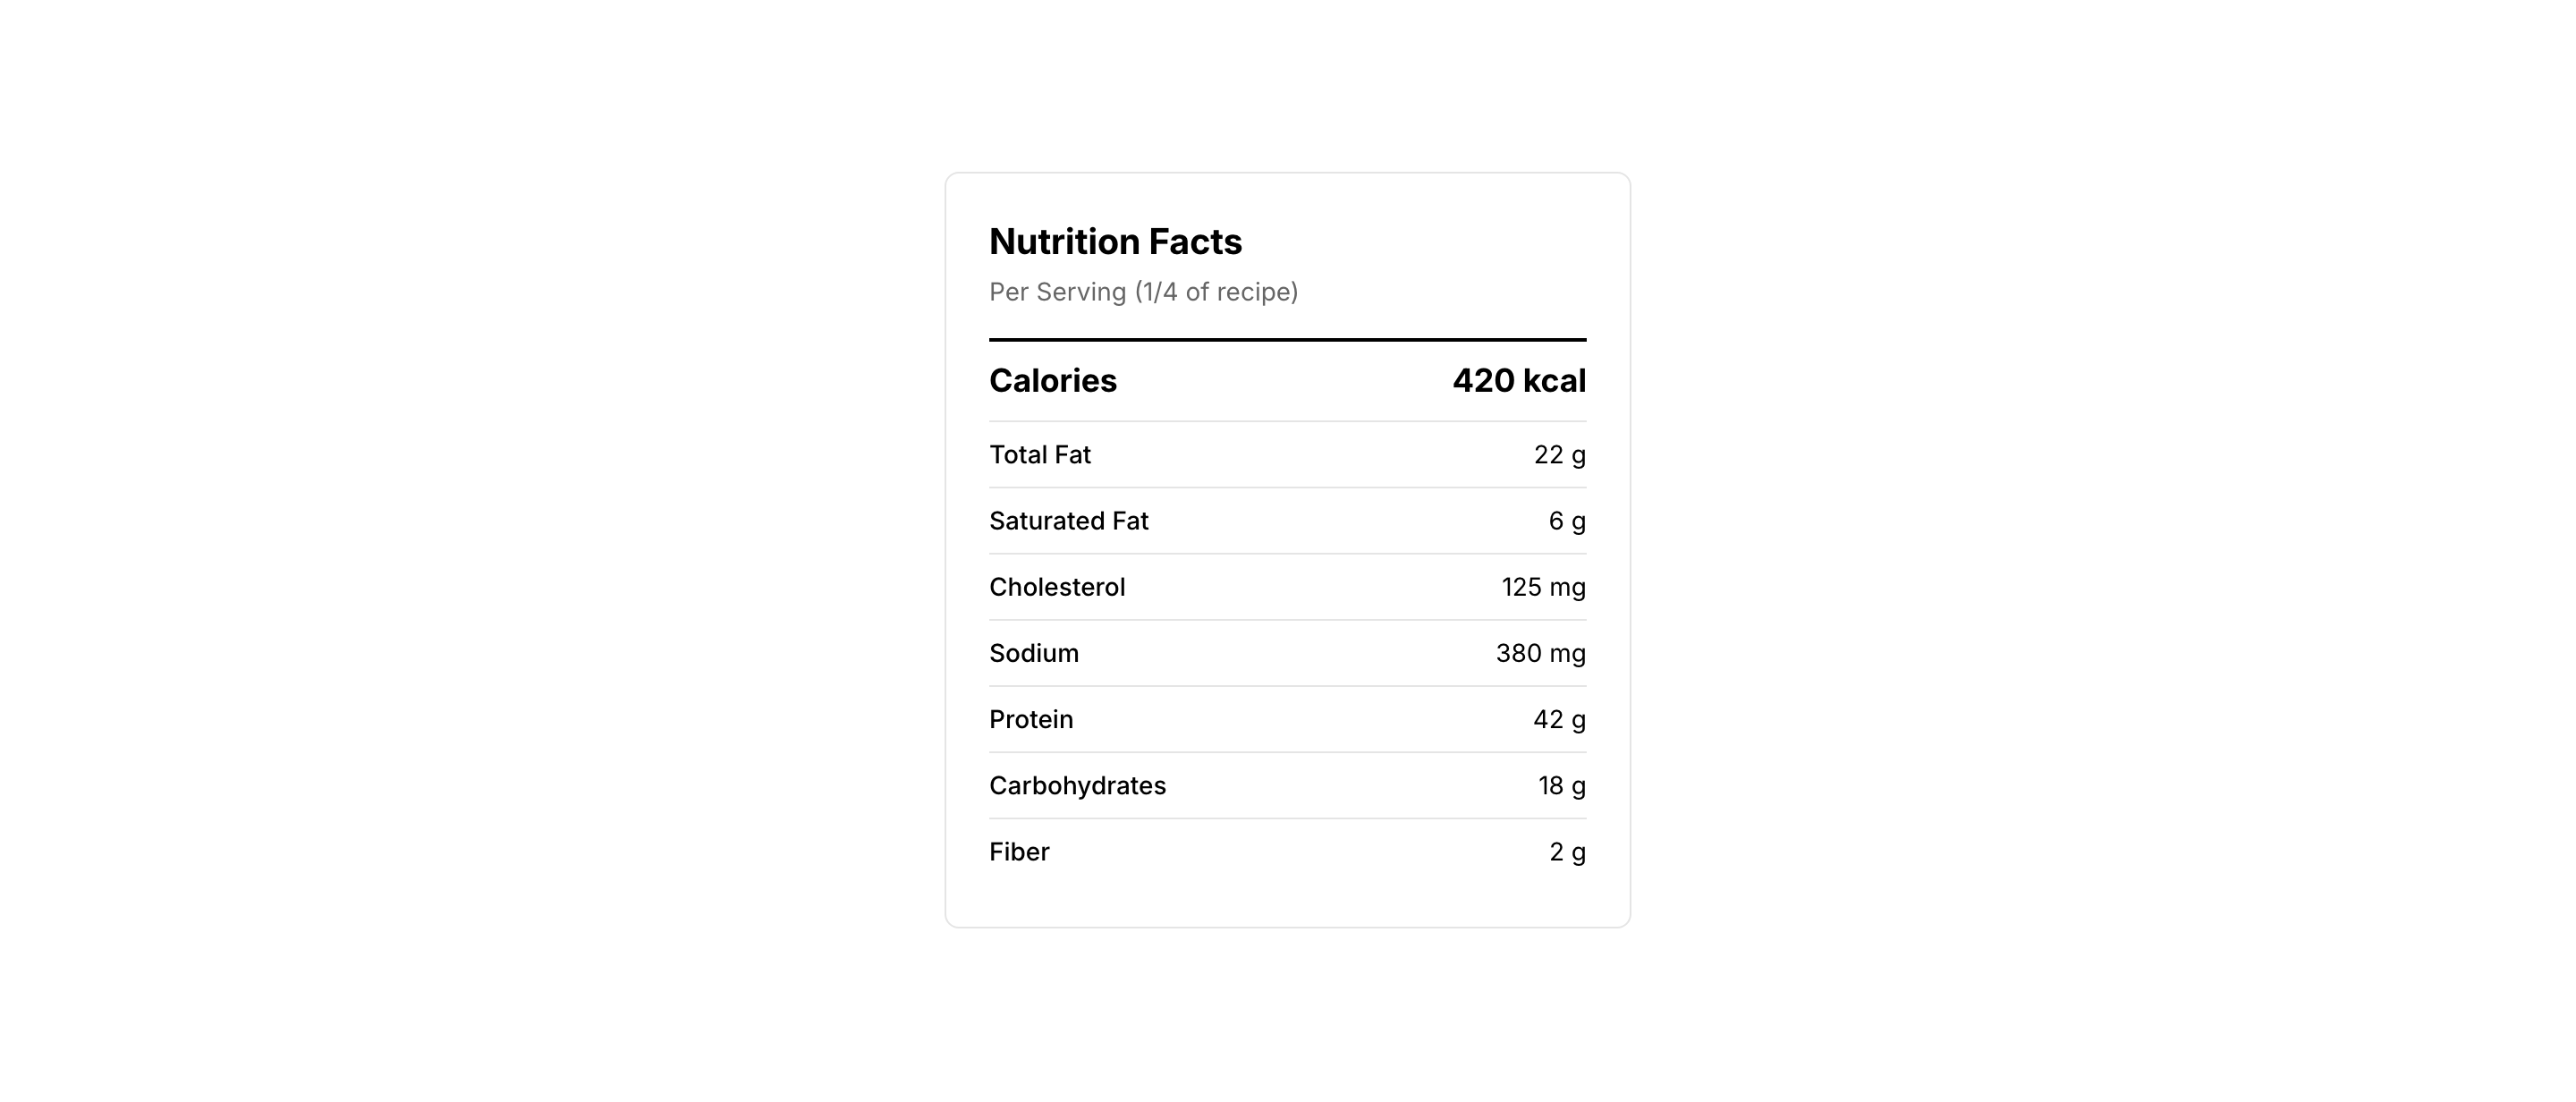Click the Fiber label
Screen dimensions: 2576x1102
point(1019,851)
